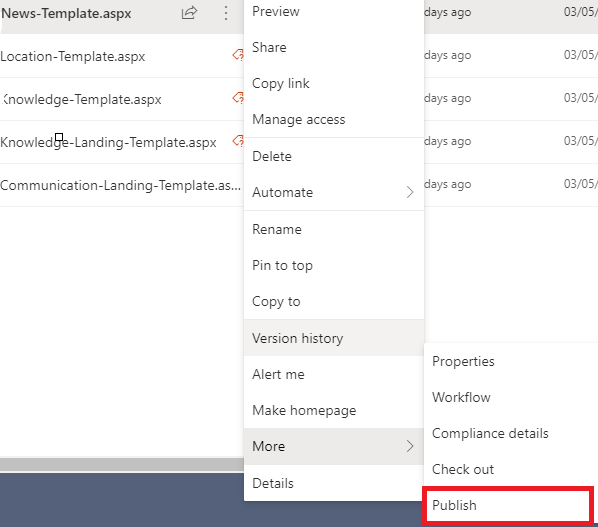Select Pin to top in the menu
Screen dimensions: 598x527
[334, 265]
